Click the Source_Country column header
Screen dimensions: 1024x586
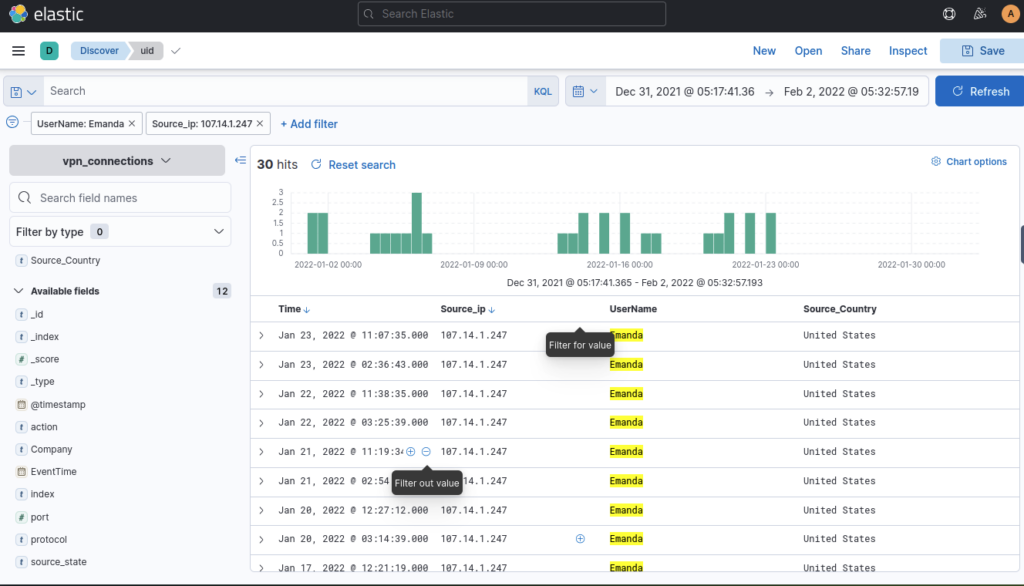click(x=840, y=309)
